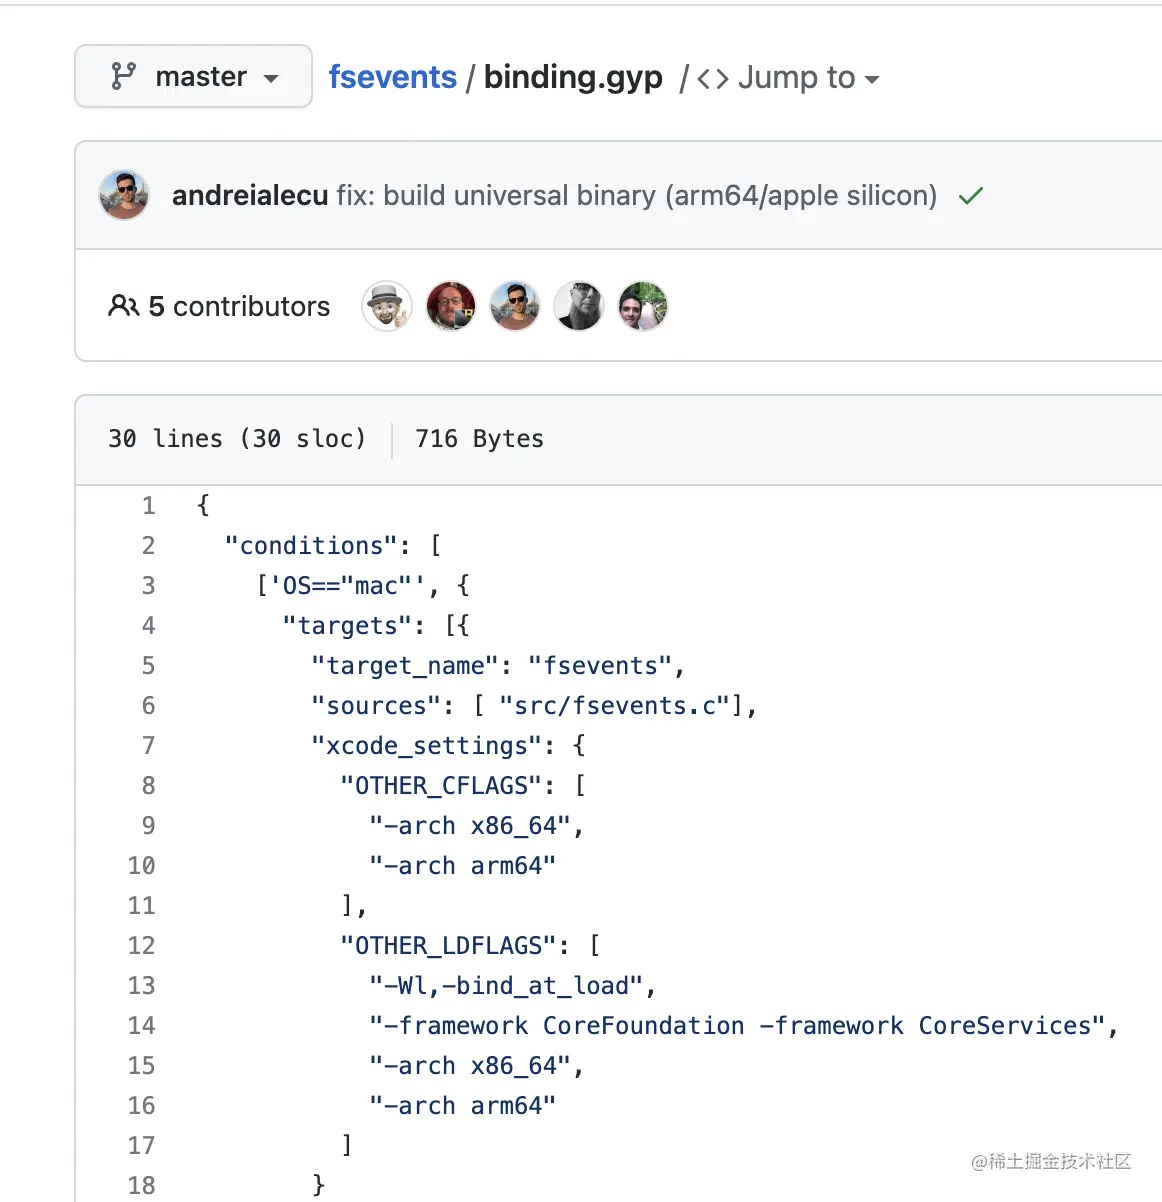Click the 5 contributors label
This screenshot has height=1202, width=1162.
click(239, 306)
